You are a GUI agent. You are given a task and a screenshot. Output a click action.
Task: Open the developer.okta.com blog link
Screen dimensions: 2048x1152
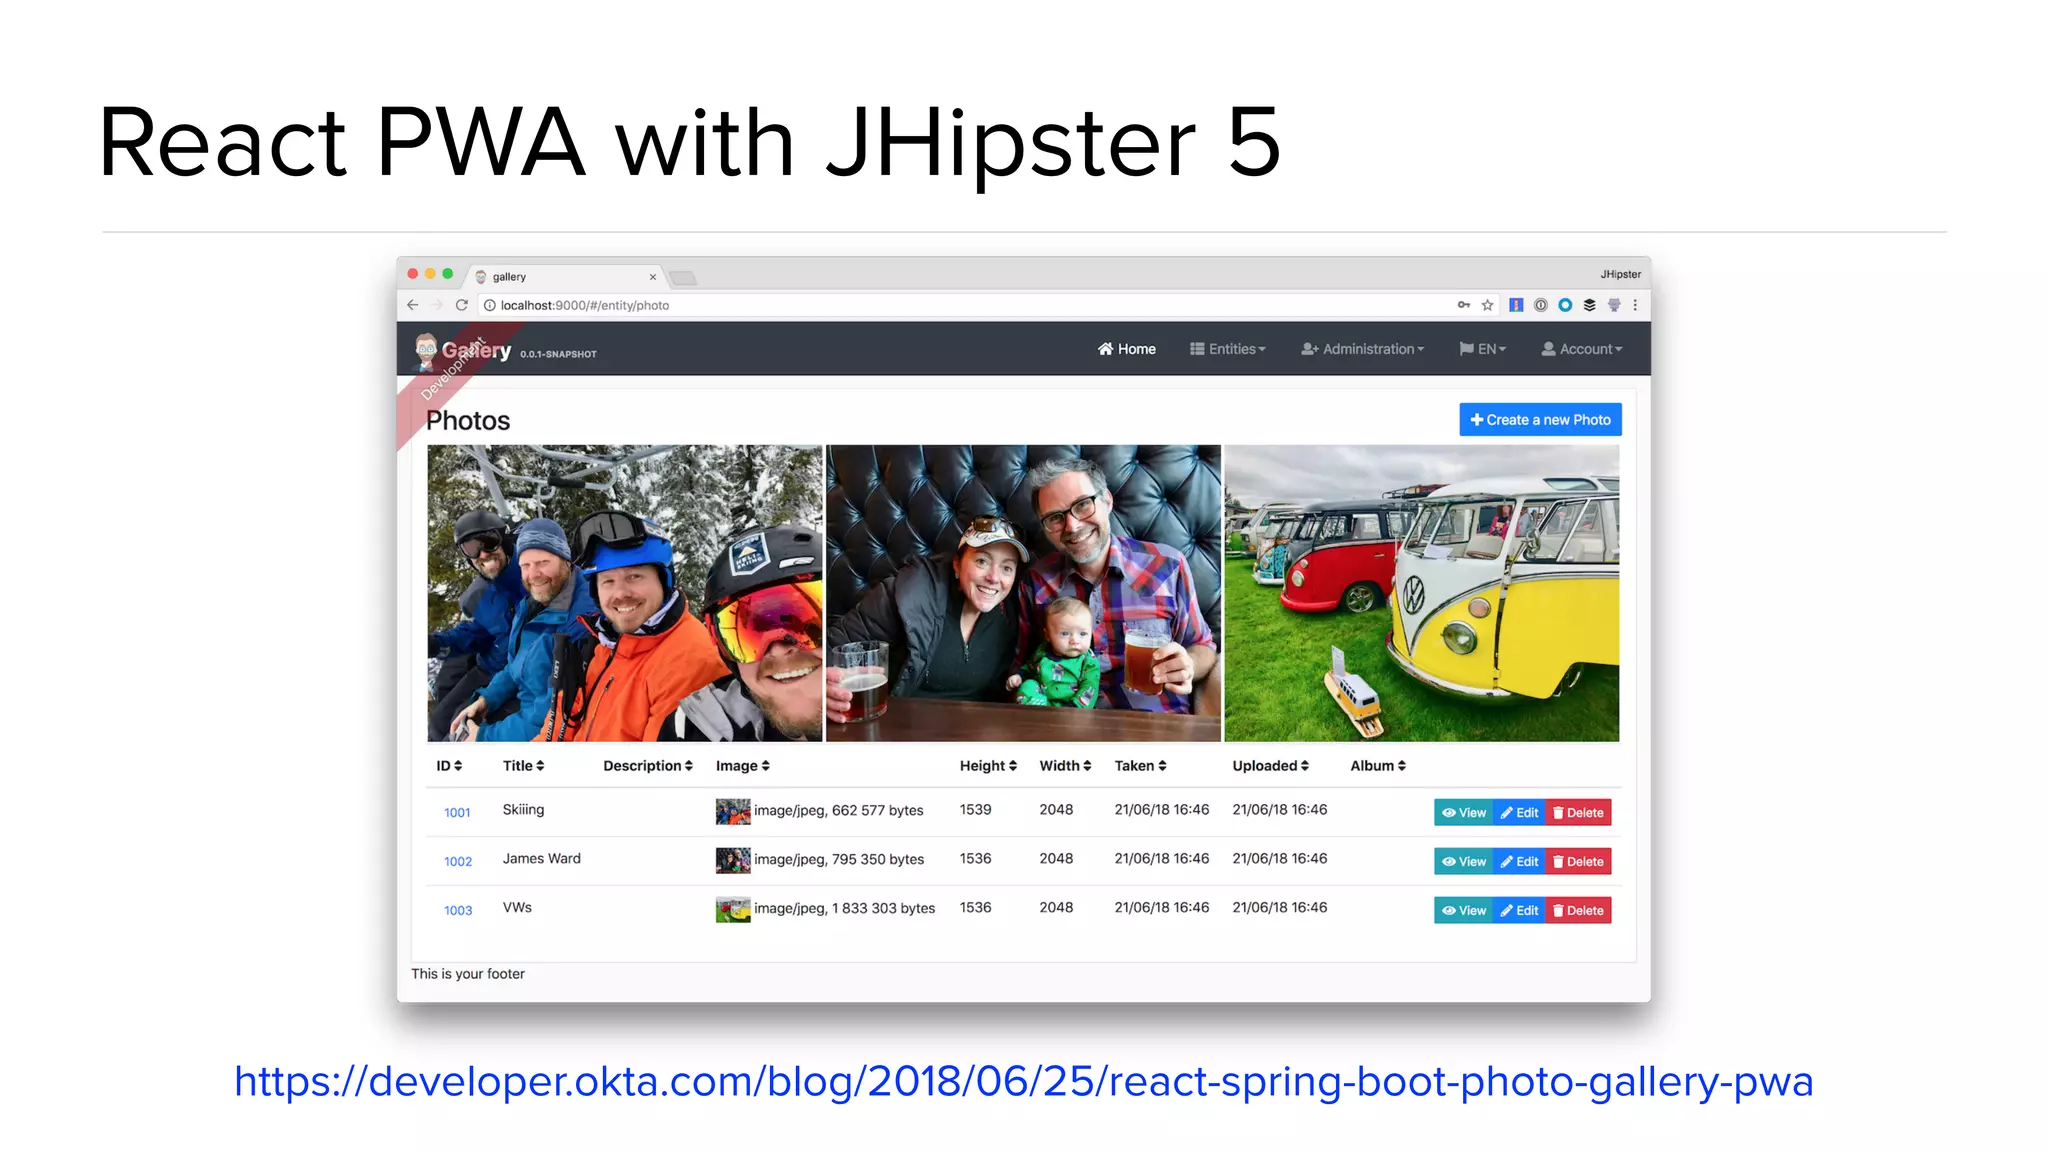(x=1023, y=1082)
